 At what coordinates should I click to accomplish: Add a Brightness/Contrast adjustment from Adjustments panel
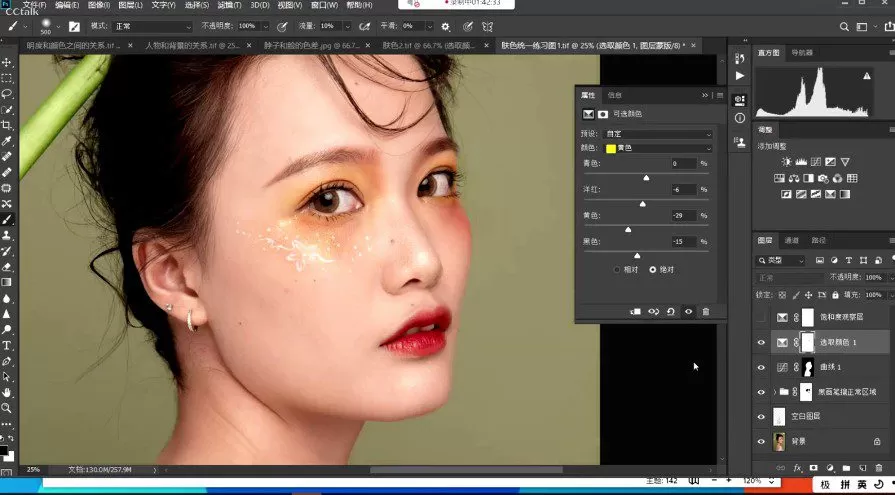point(787,162)
